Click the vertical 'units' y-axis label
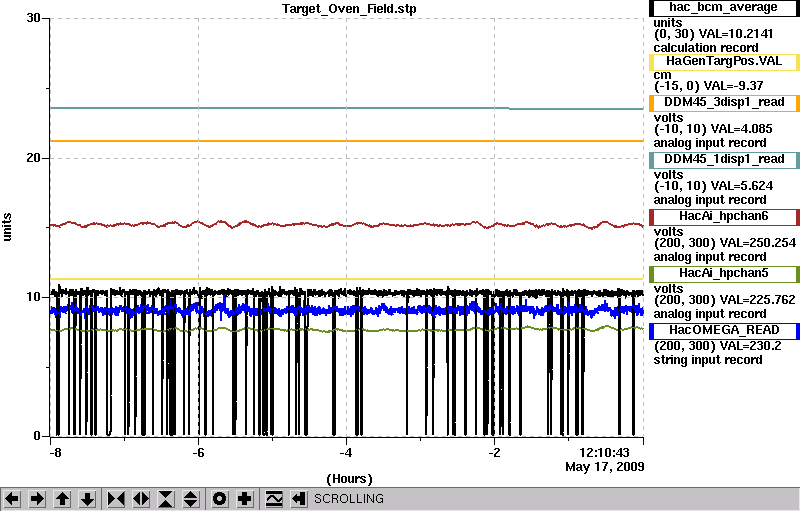Screen dimensions: 800x511 tap(7, 227)
